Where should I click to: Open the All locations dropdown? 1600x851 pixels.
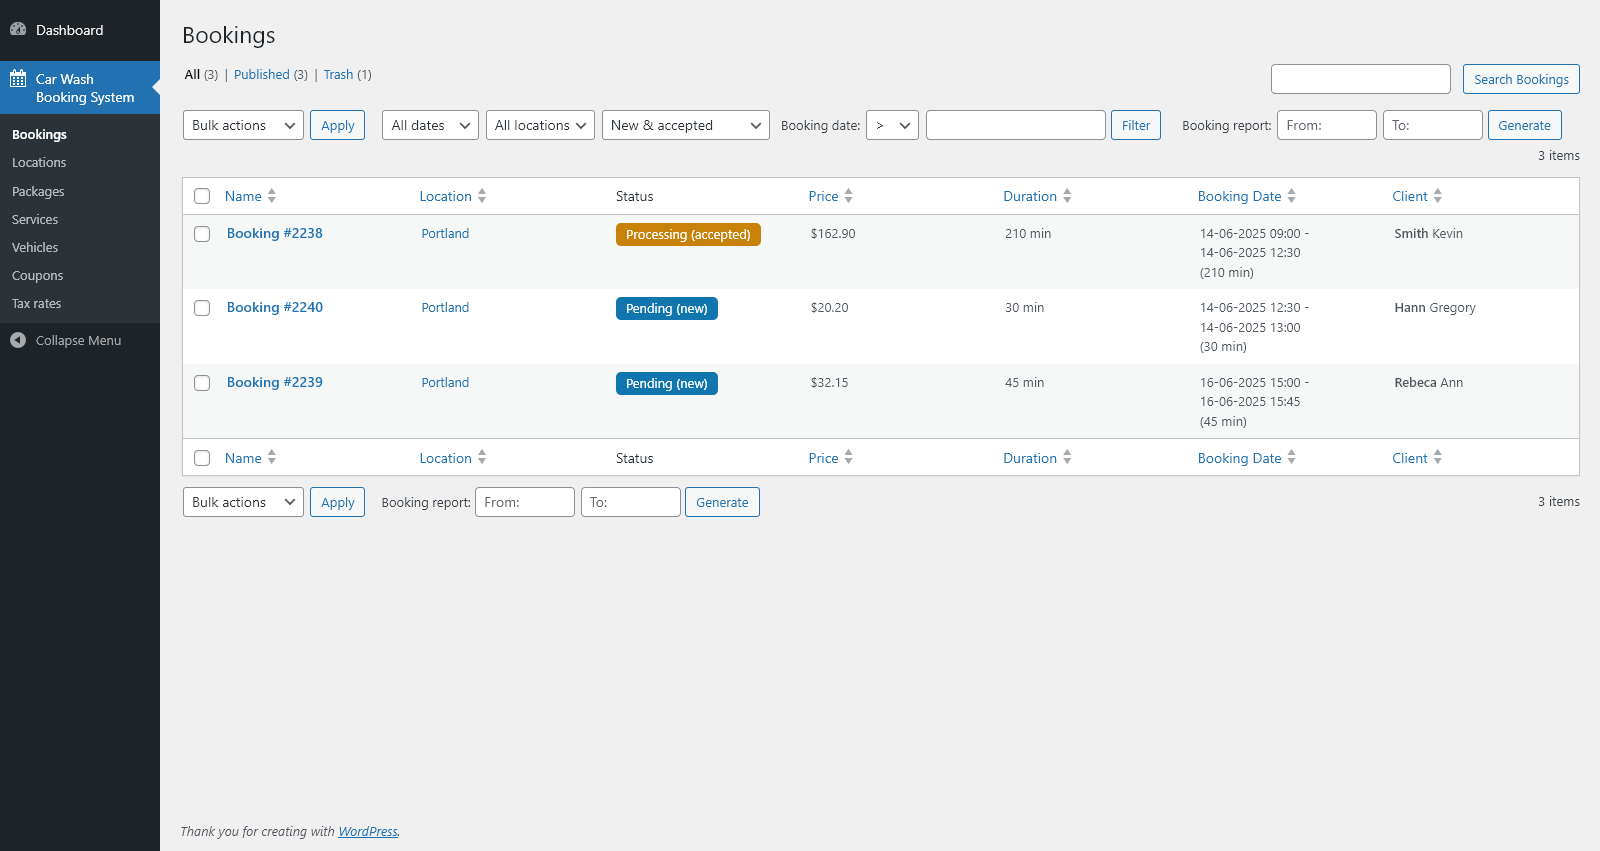pyautogui.click(x=540, y=125)
